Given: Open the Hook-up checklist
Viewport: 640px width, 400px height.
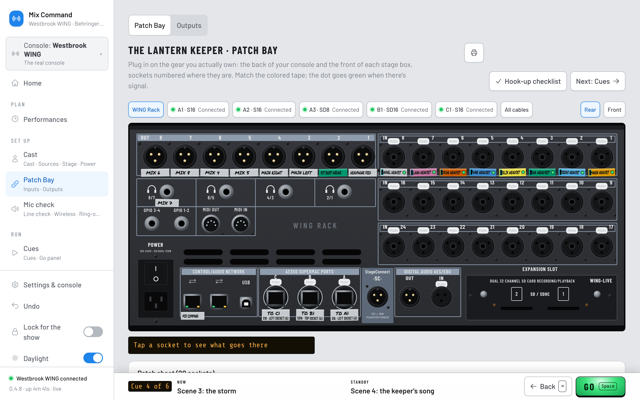Looking at the screenshot, I should [x=528, y=81].
